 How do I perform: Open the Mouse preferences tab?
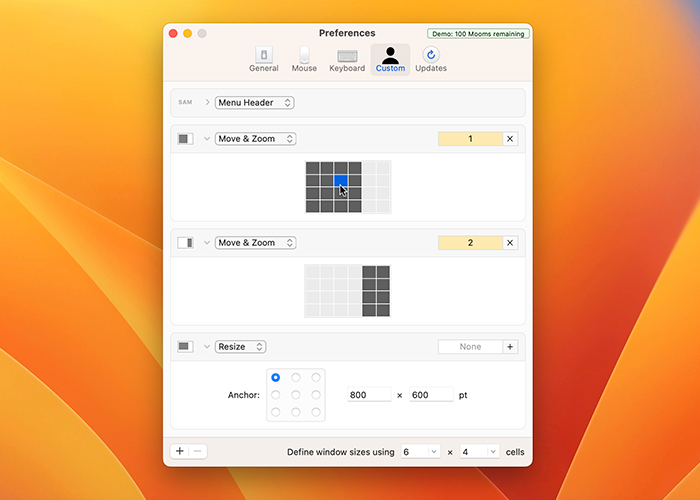pyautogui.click(x=304, y=60)
